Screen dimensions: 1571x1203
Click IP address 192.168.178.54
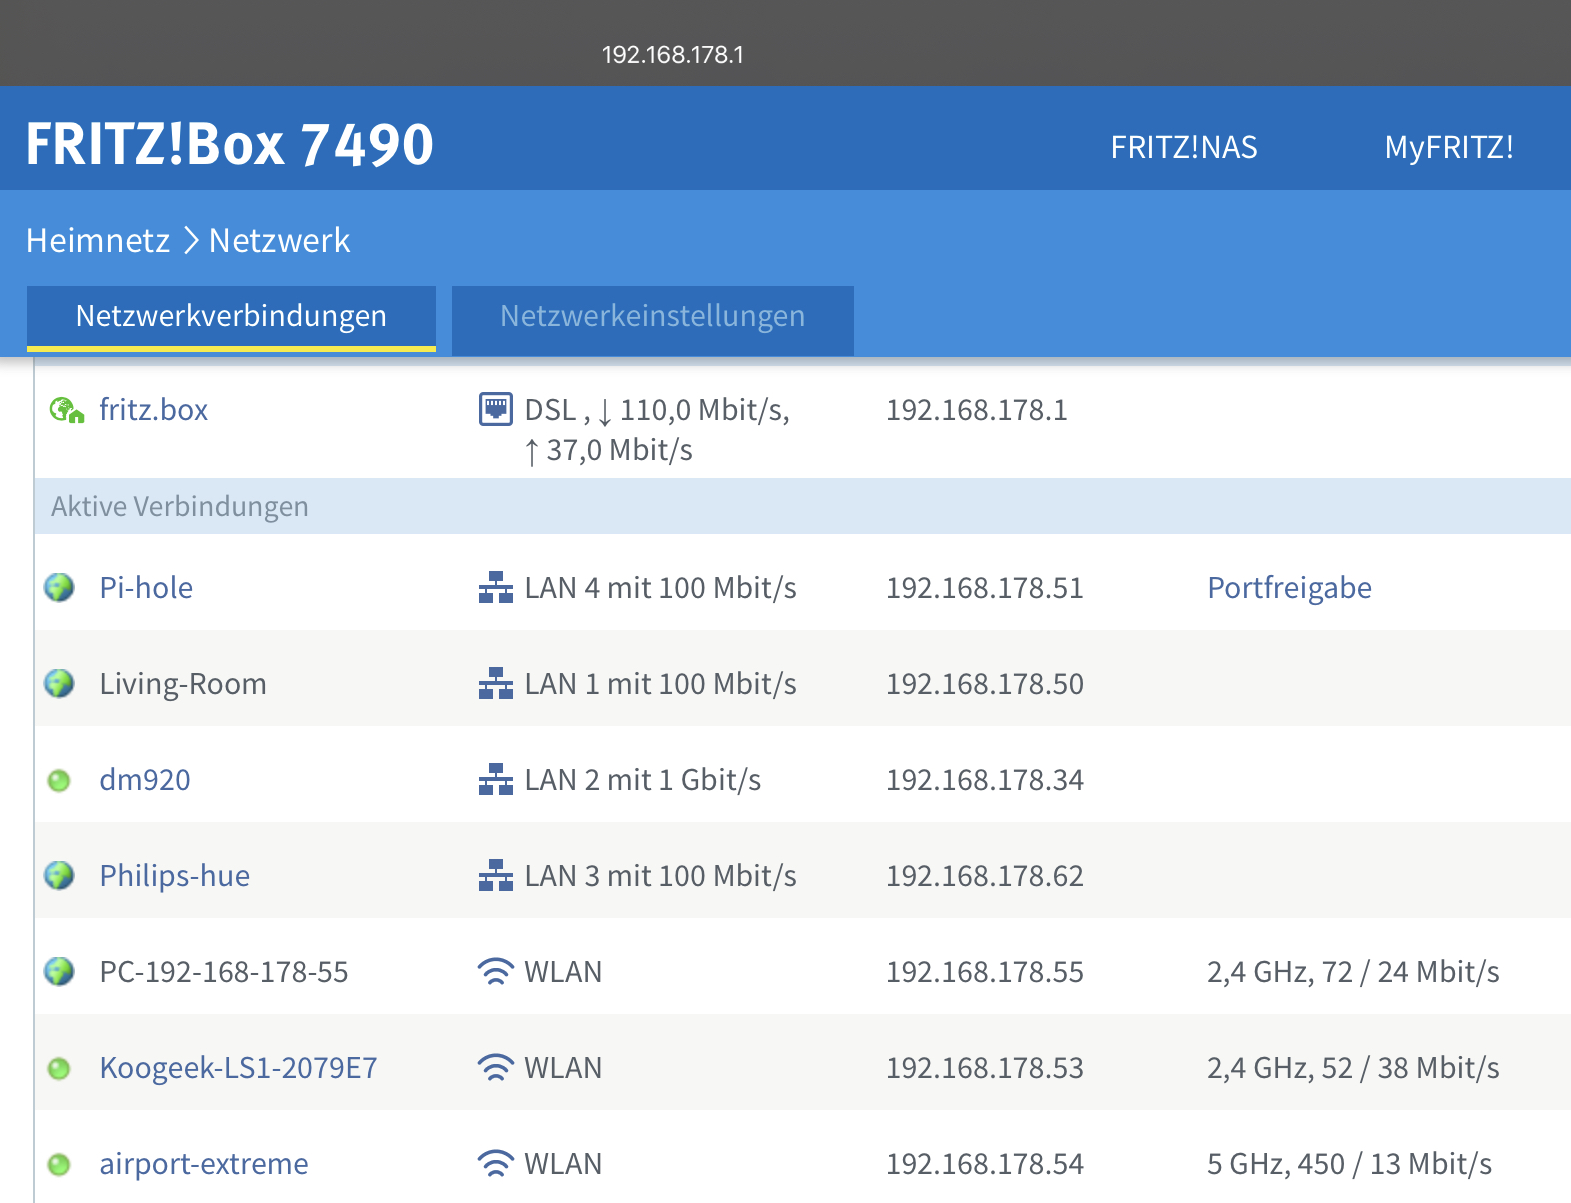985,1164
